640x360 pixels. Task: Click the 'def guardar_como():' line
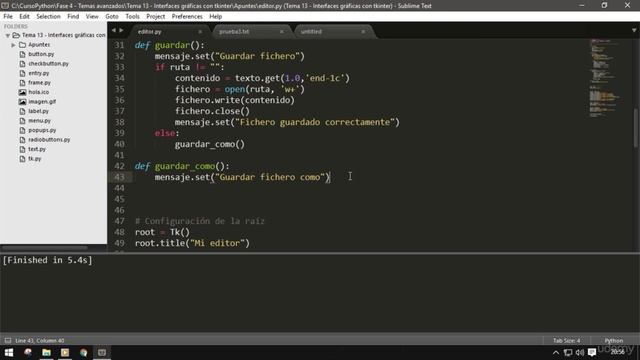(x=182, y=166)
